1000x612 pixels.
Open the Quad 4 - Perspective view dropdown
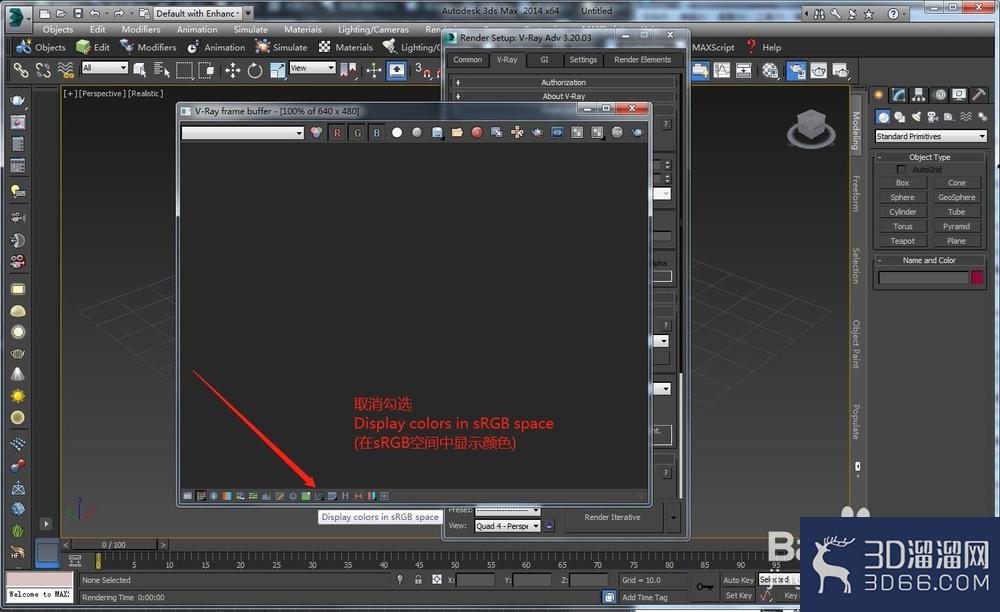click(508, 526)
